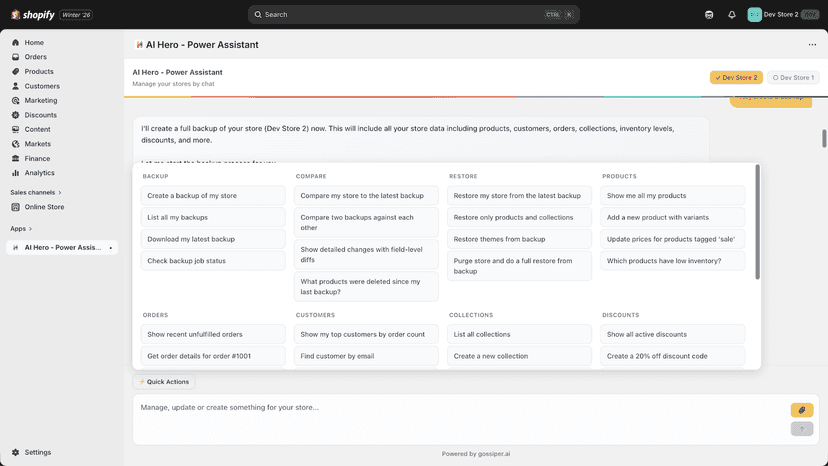Viewport: 828px width, 466px height.
Task: Choose 'Compare my store to the latest backup'
Action: pos(366,195)
